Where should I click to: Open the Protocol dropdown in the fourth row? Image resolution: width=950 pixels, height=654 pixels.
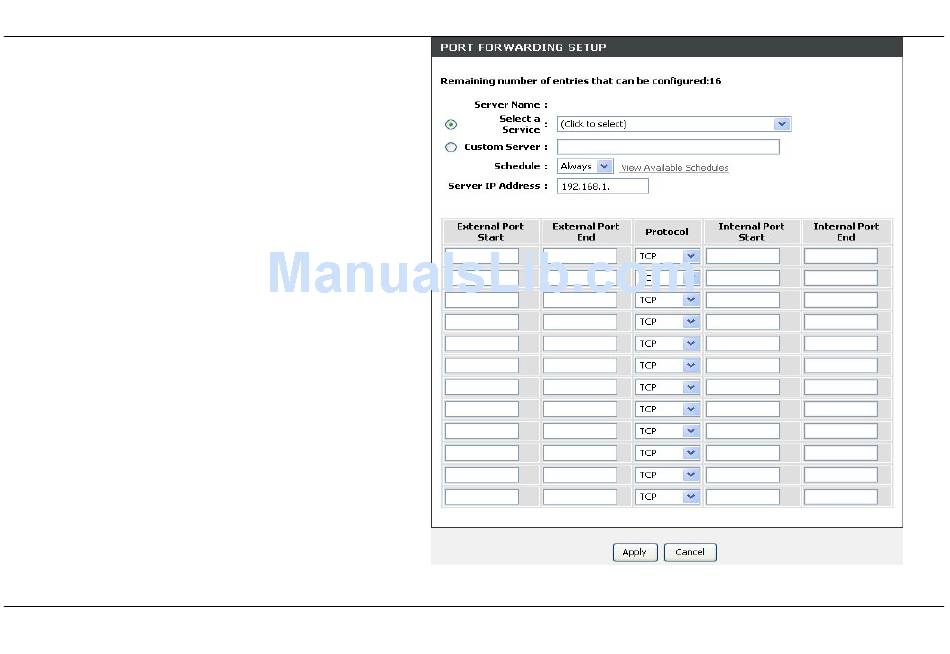667,322
